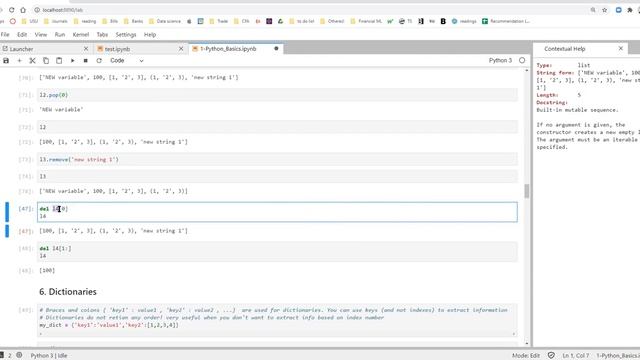
Task: Open the to do list bookmark folder
Action: 302,21
